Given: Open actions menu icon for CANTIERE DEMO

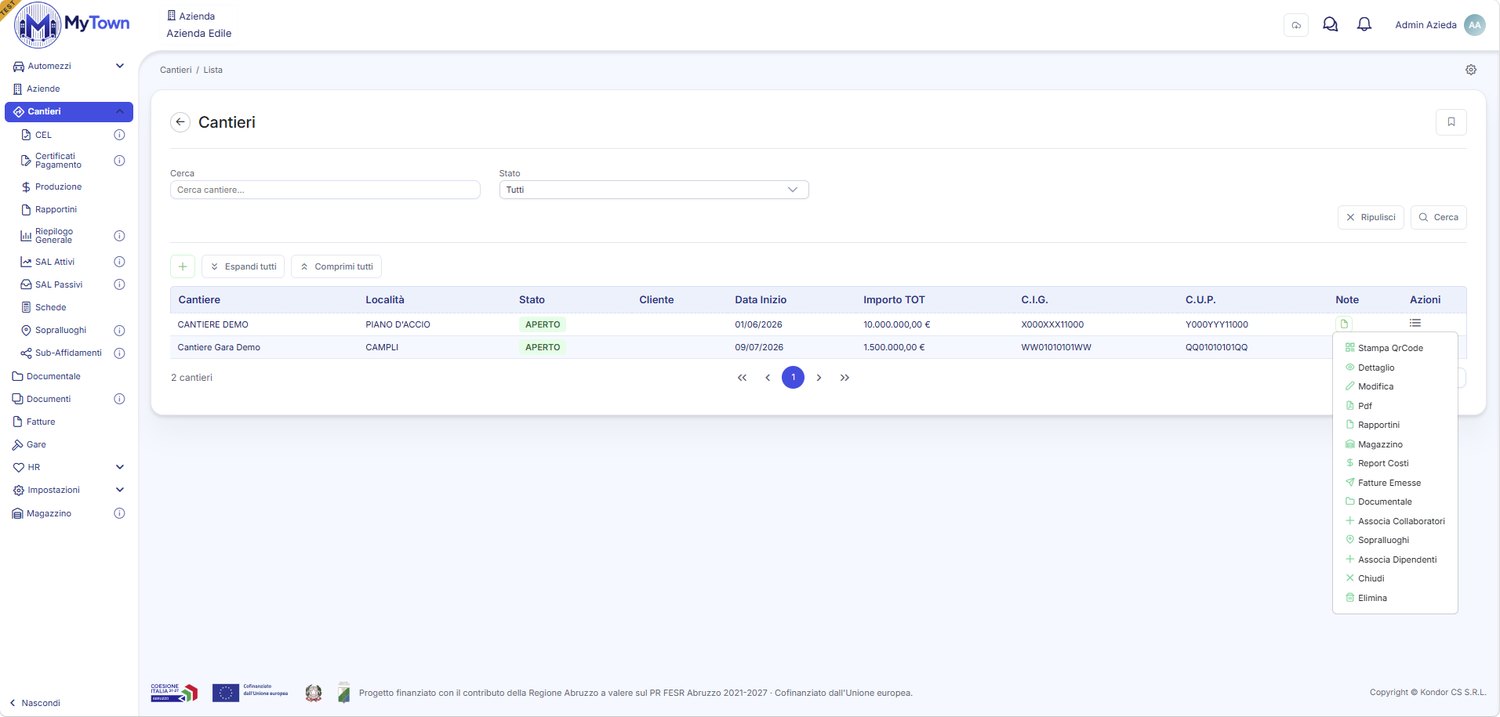Looking at the screenshot, I should tap(1415, 323).
